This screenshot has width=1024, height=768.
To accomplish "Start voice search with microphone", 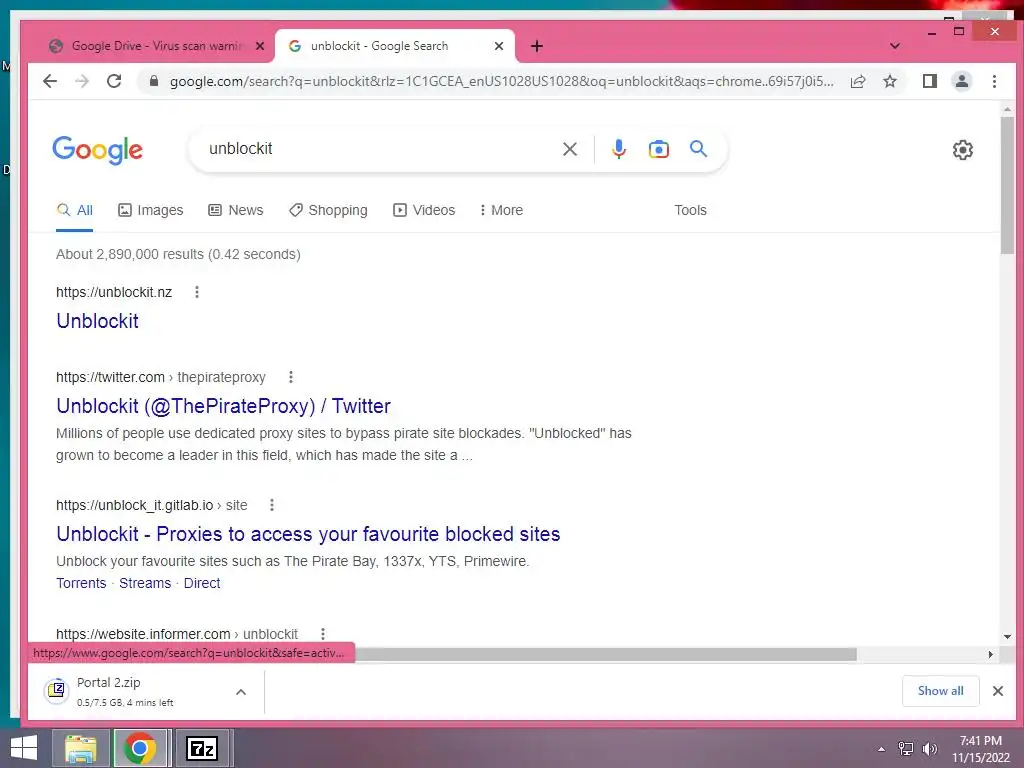I will point(618,149).
